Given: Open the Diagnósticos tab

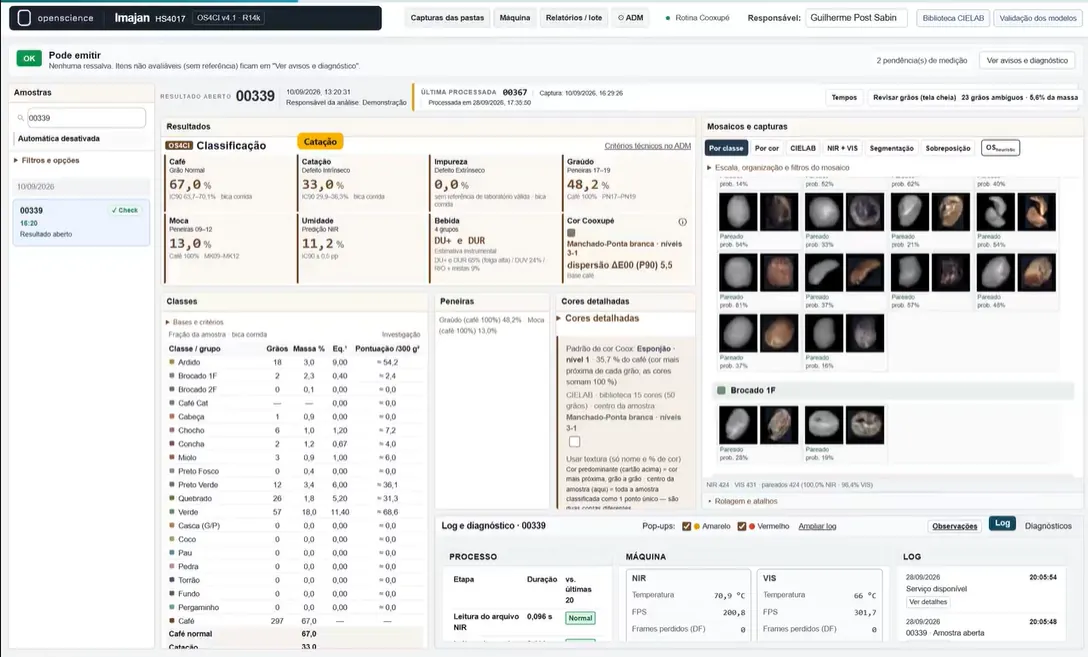Looking at the screenshot, I should click(1048, 526).
